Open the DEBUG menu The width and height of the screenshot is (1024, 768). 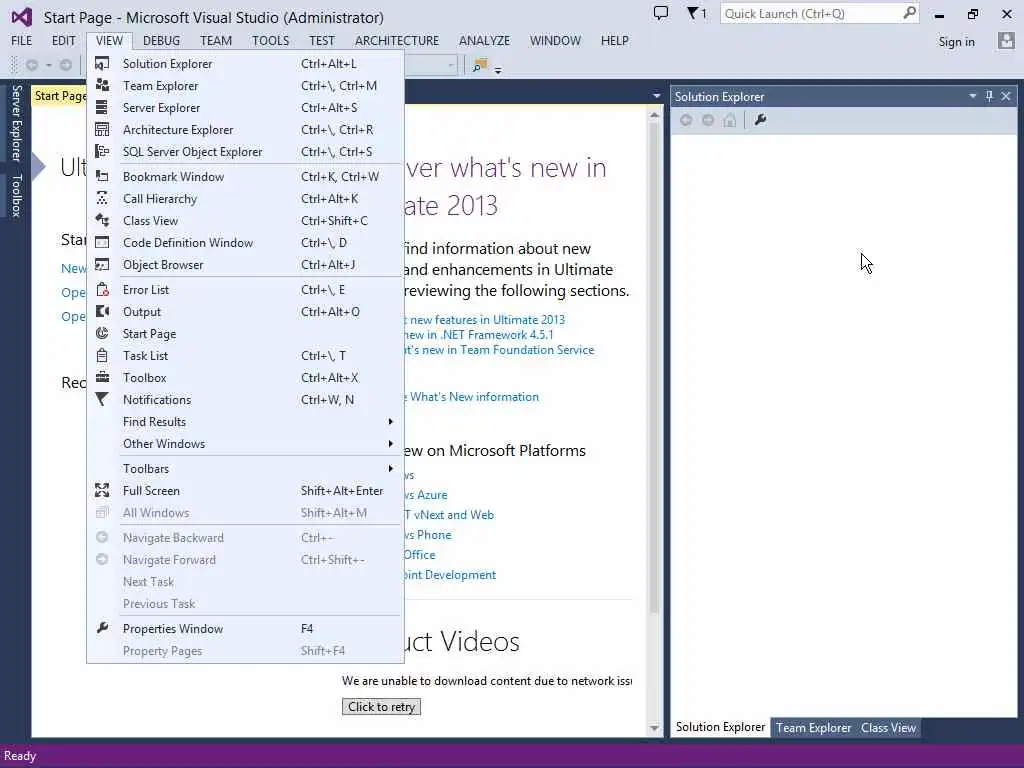pyautogui.click(x=161, y=40)
